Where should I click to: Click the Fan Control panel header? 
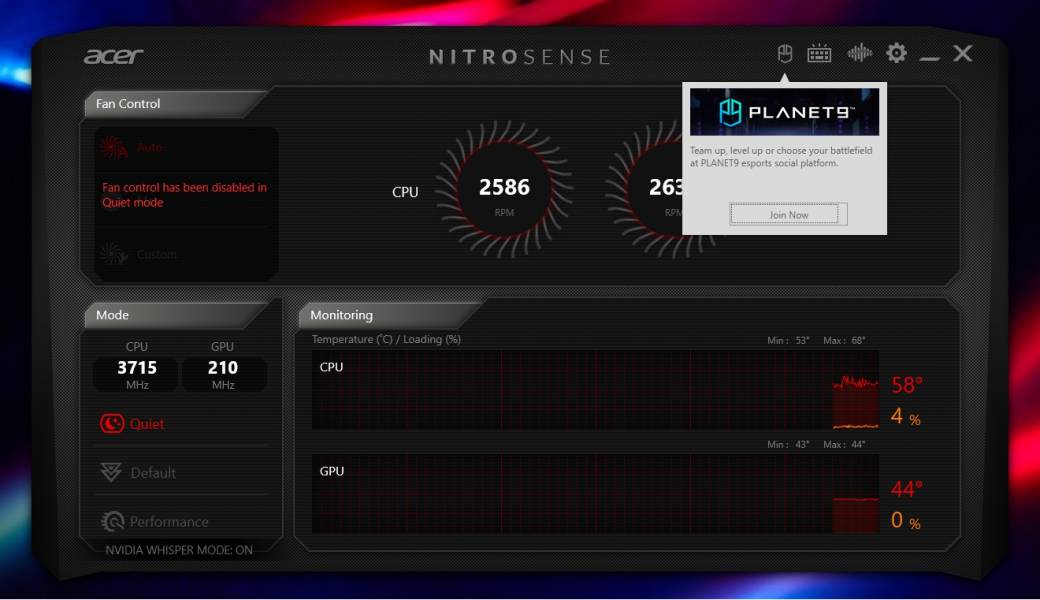[174, 103]
